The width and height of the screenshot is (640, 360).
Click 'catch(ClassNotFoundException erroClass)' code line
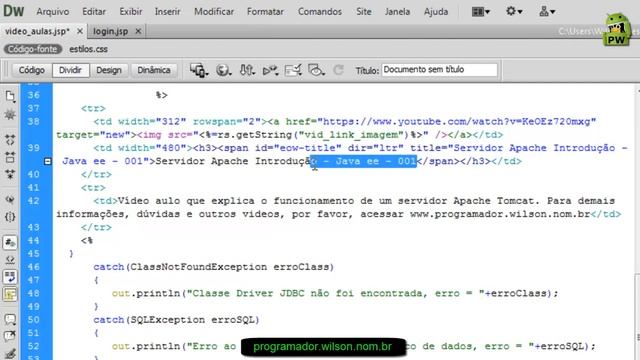(213, 267)
